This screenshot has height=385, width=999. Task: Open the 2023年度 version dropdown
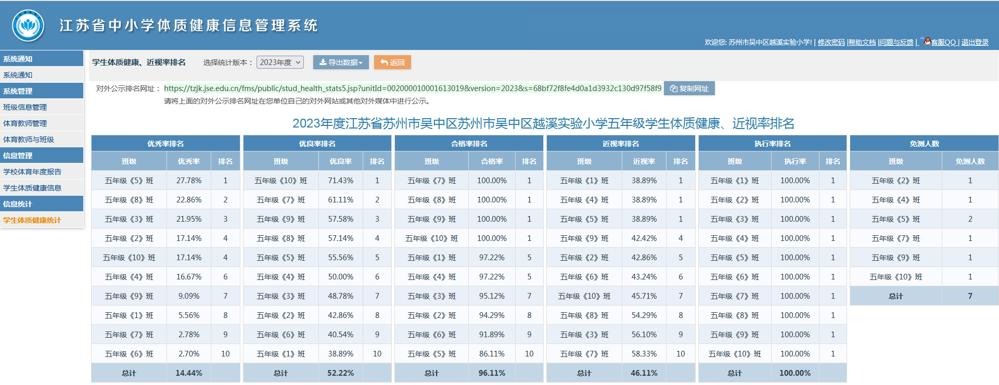(x=280, y=62)
